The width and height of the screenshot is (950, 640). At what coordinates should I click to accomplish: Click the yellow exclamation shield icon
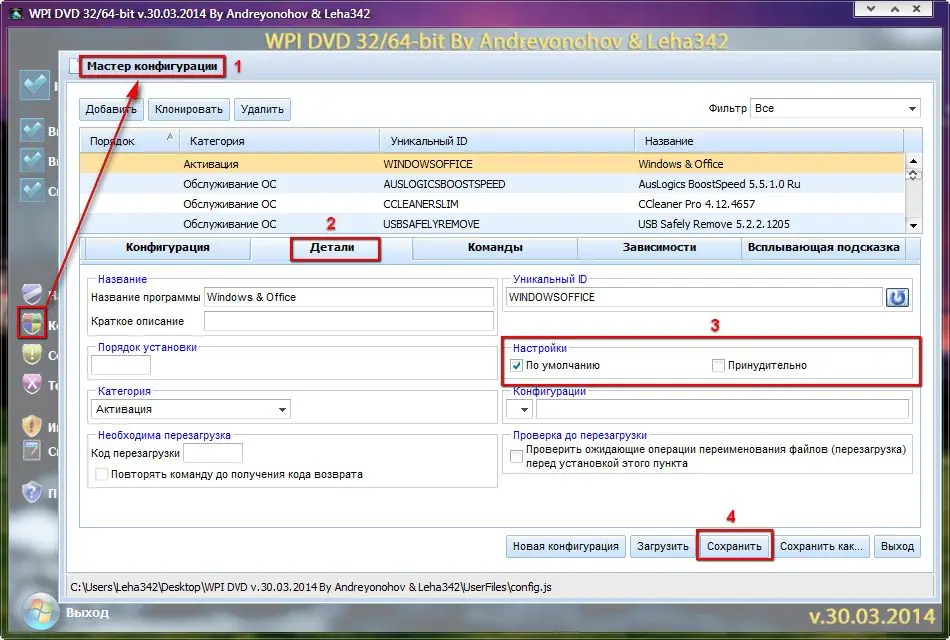(x=32, y=353)
